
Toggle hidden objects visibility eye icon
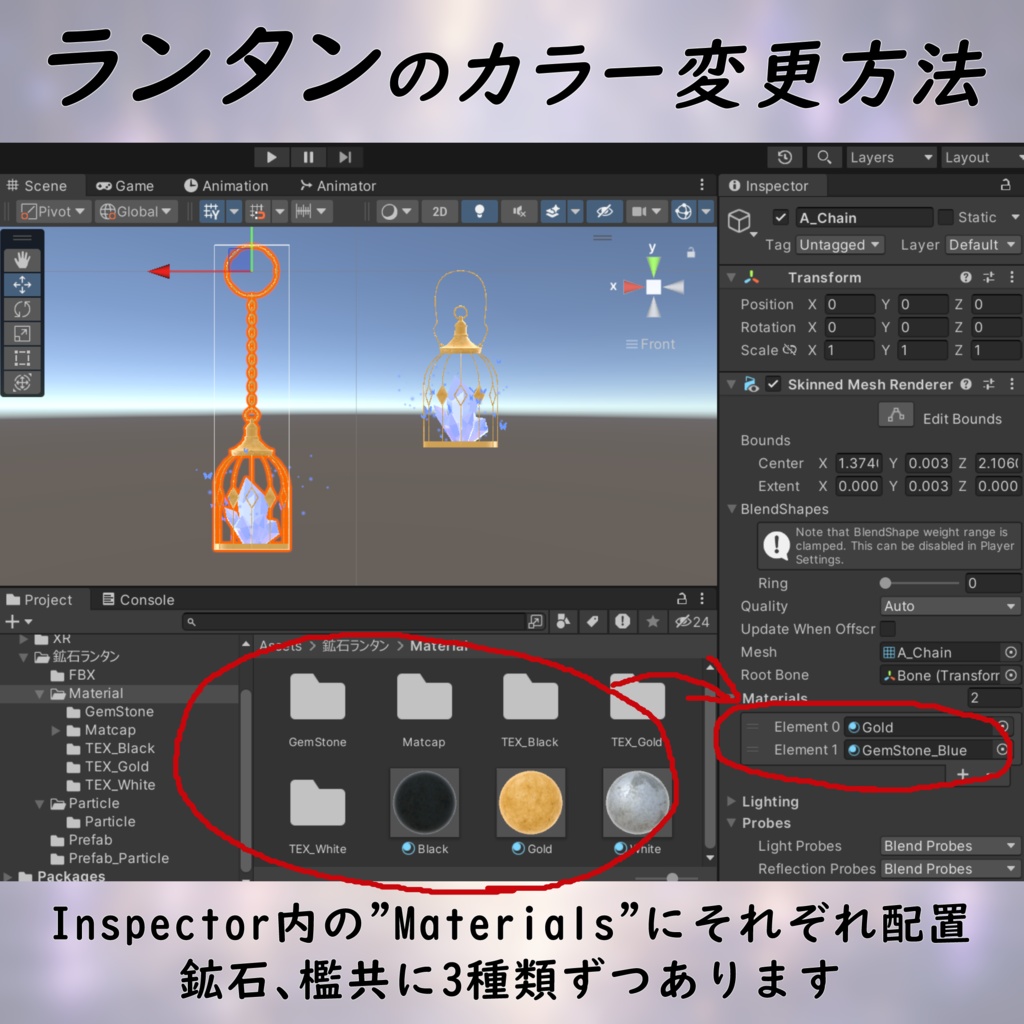click(604, 212)
